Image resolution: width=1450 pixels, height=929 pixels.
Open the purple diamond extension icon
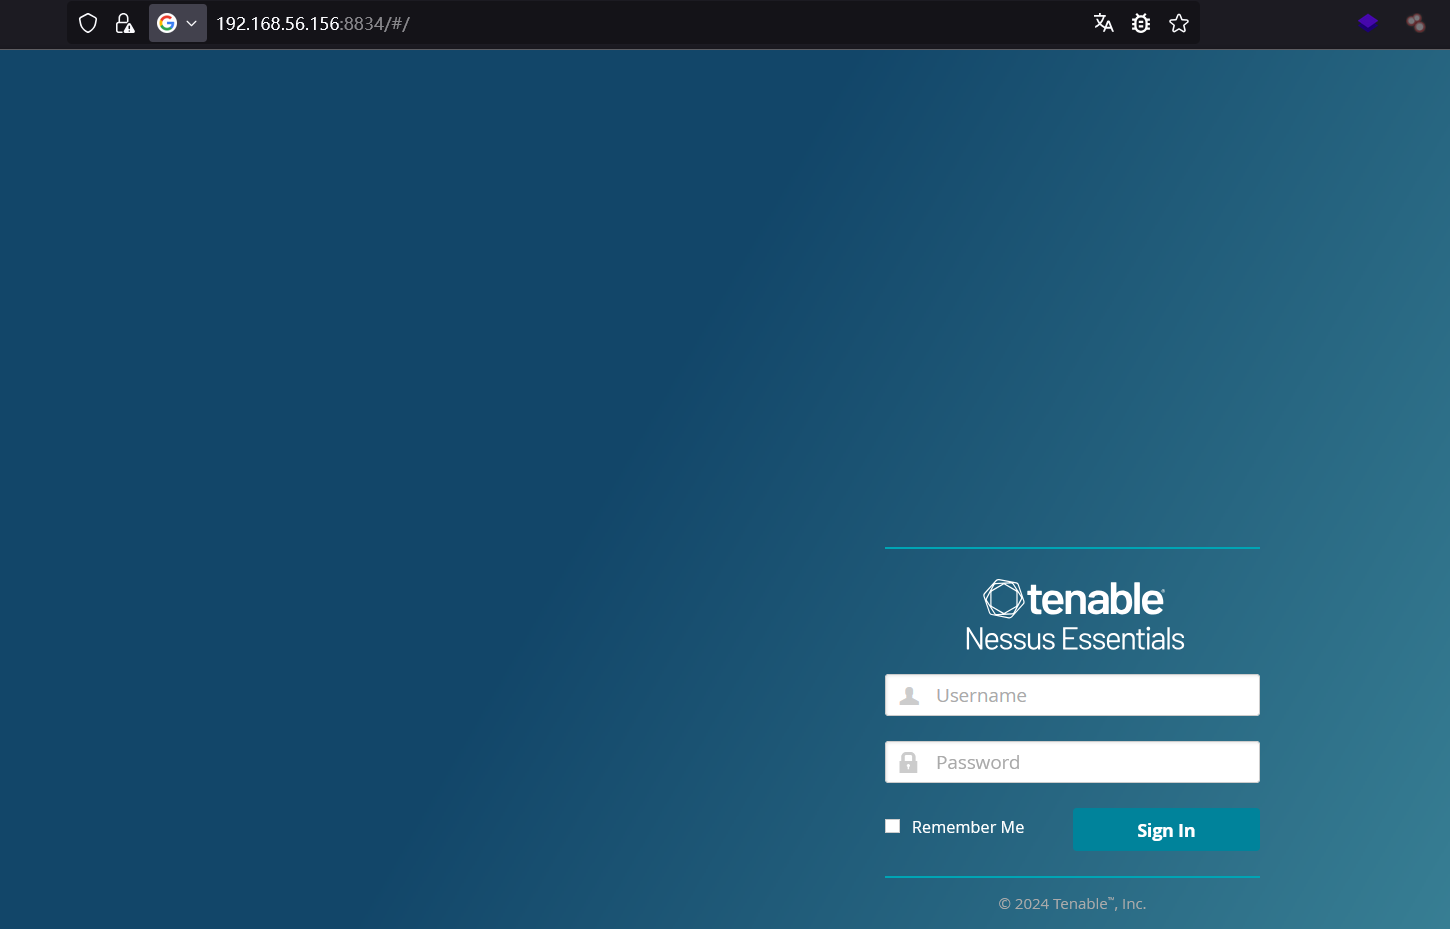[x=1368, y=23]
